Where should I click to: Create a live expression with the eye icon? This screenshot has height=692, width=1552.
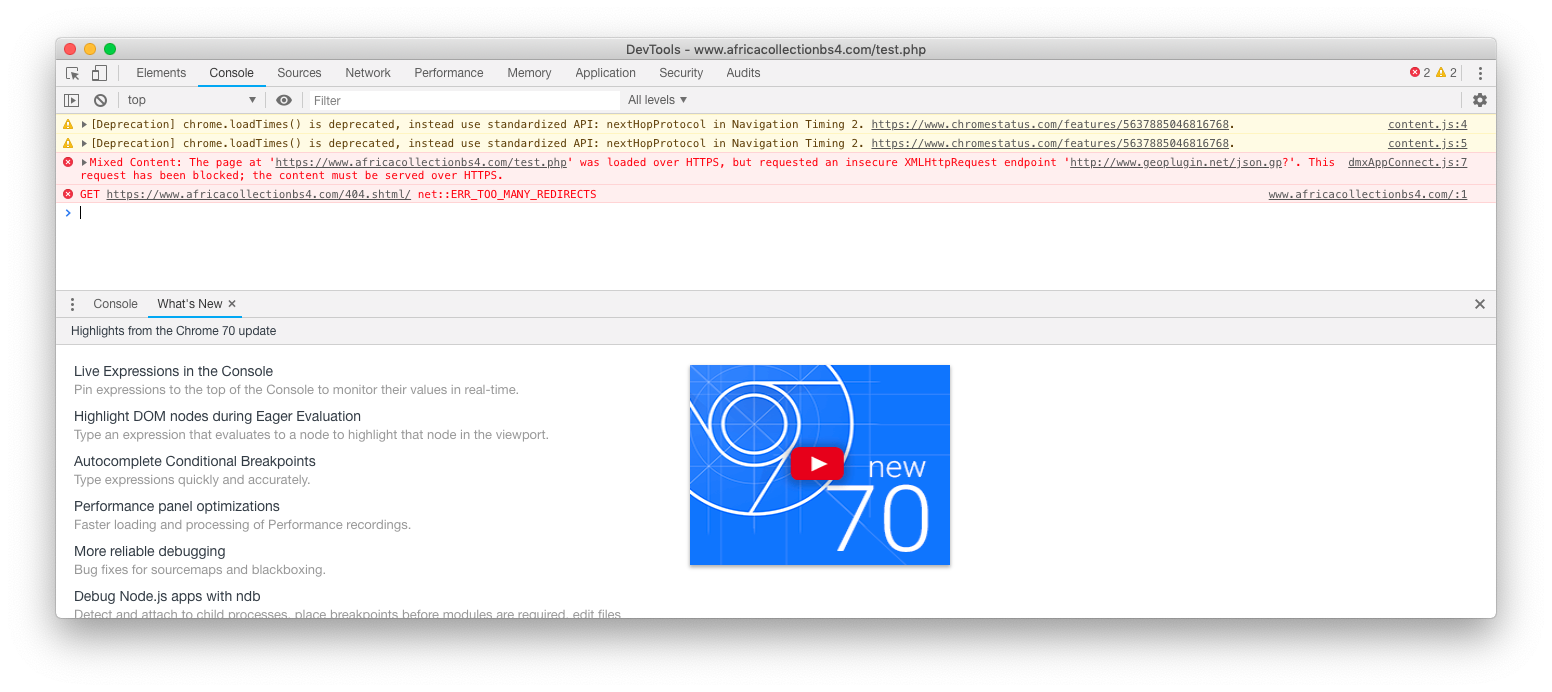coord(284,100)
